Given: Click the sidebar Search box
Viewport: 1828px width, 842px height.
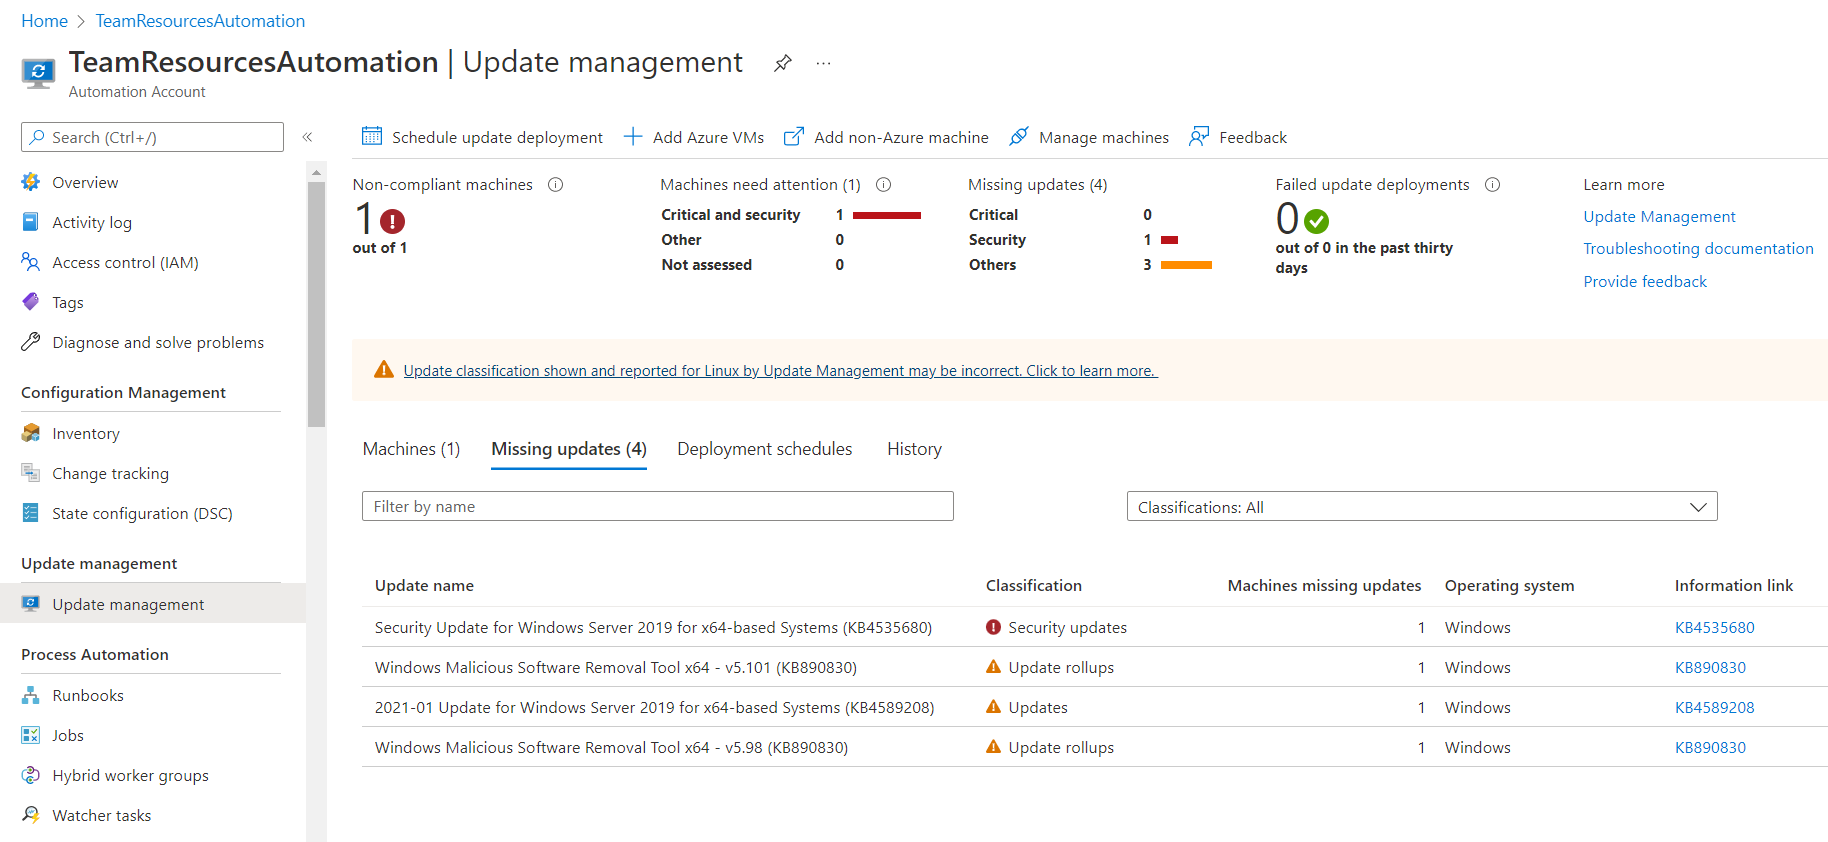Looking at the screenshot, I should (x=153, y=137).
